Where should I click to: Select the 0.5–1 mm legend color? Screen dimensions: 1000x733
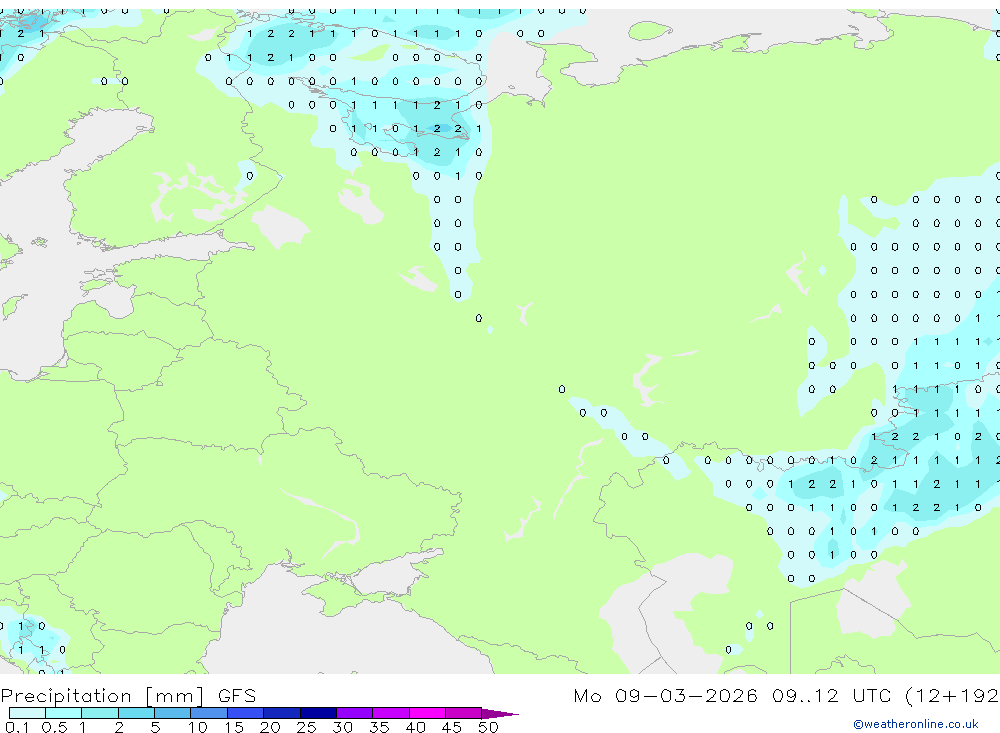63,713
